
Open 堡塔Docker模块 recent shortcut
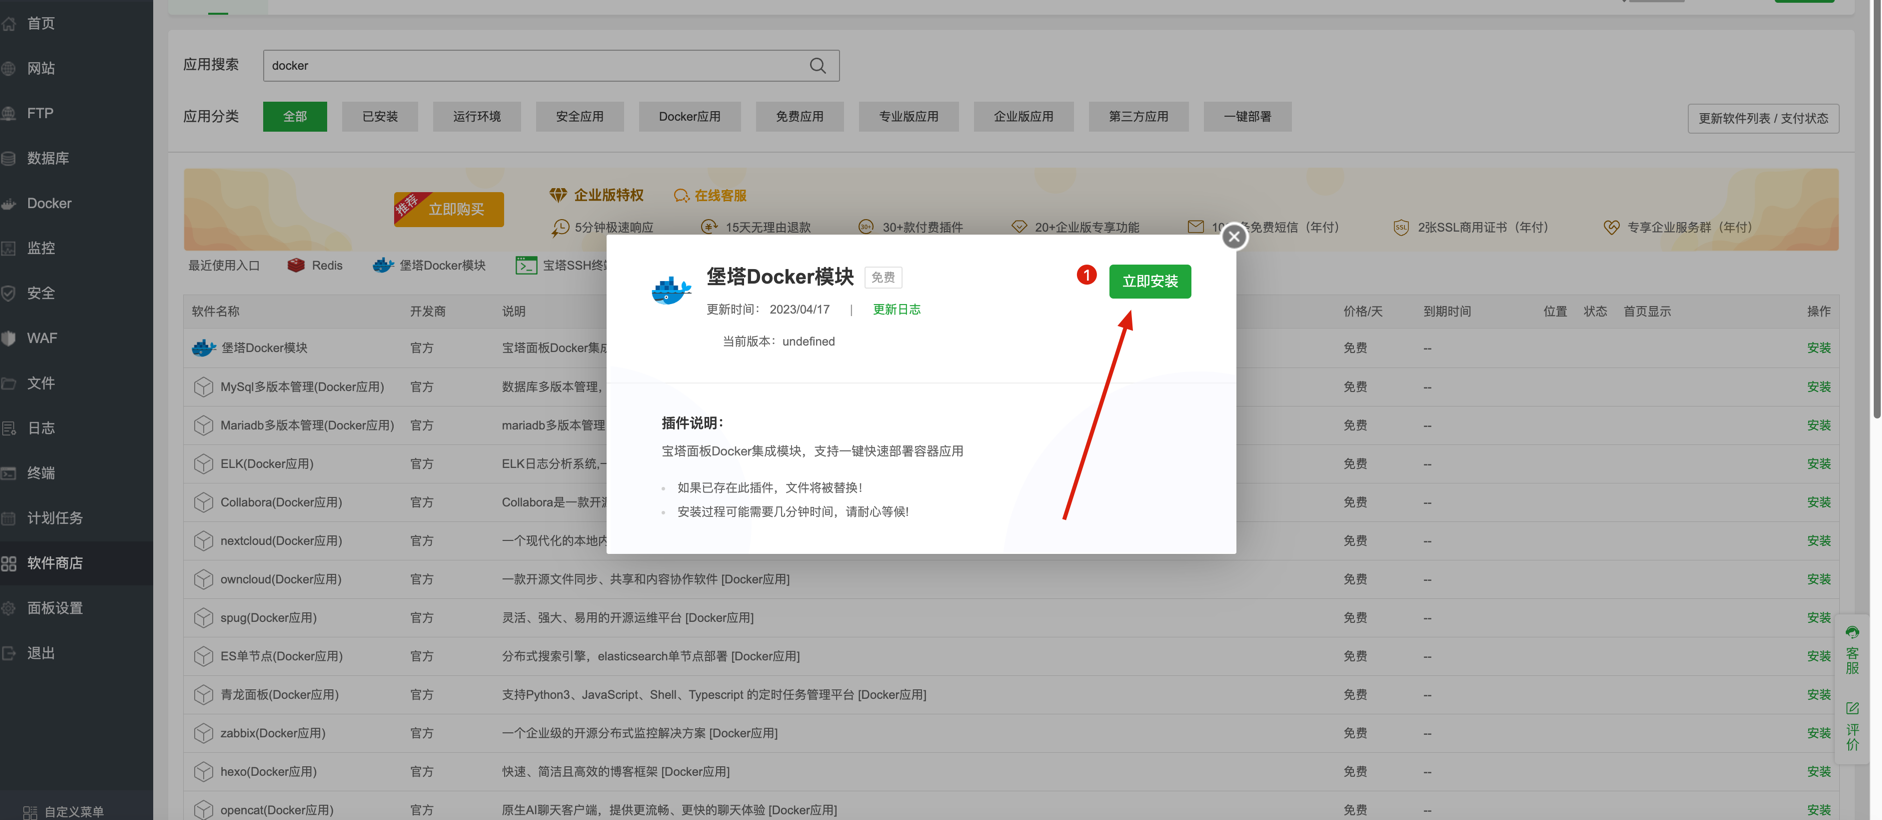pyautogui.click(x=429, y=265)
